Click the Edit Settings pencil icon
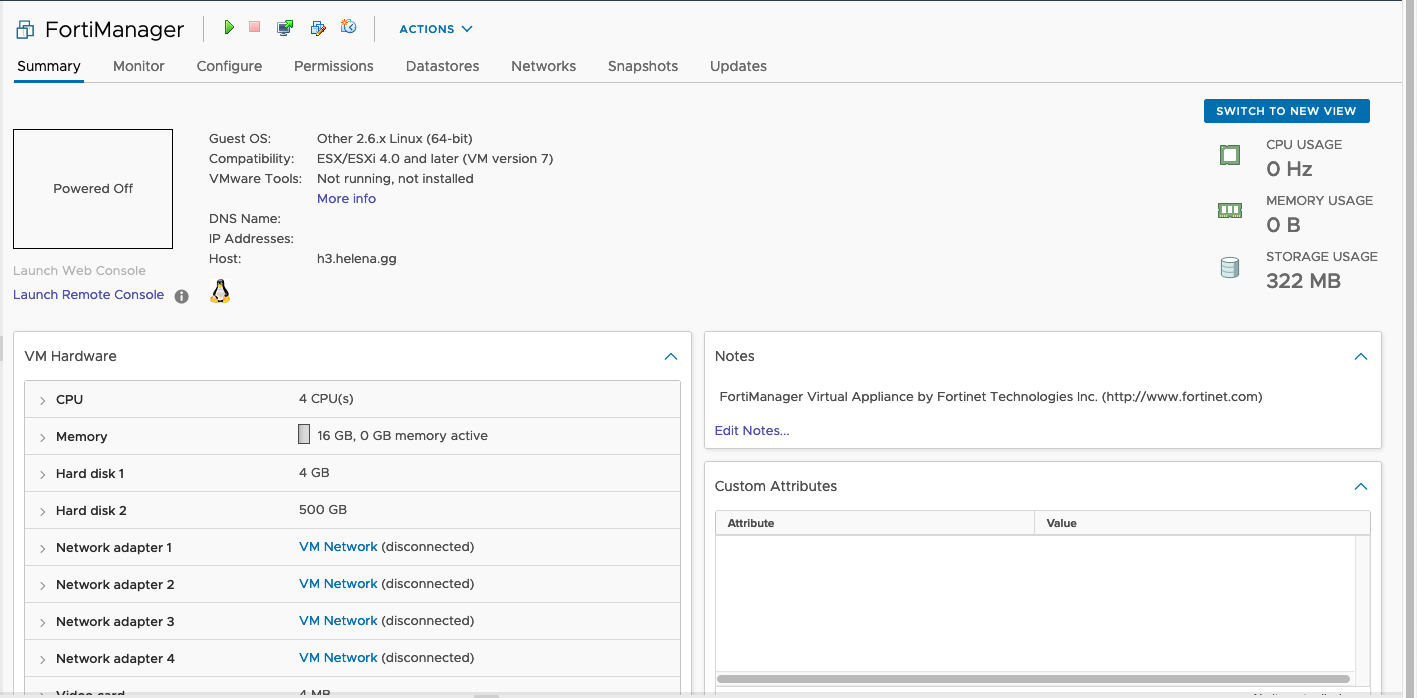Viewport: 1417px width, 698px height. click(x=318, y=28)
